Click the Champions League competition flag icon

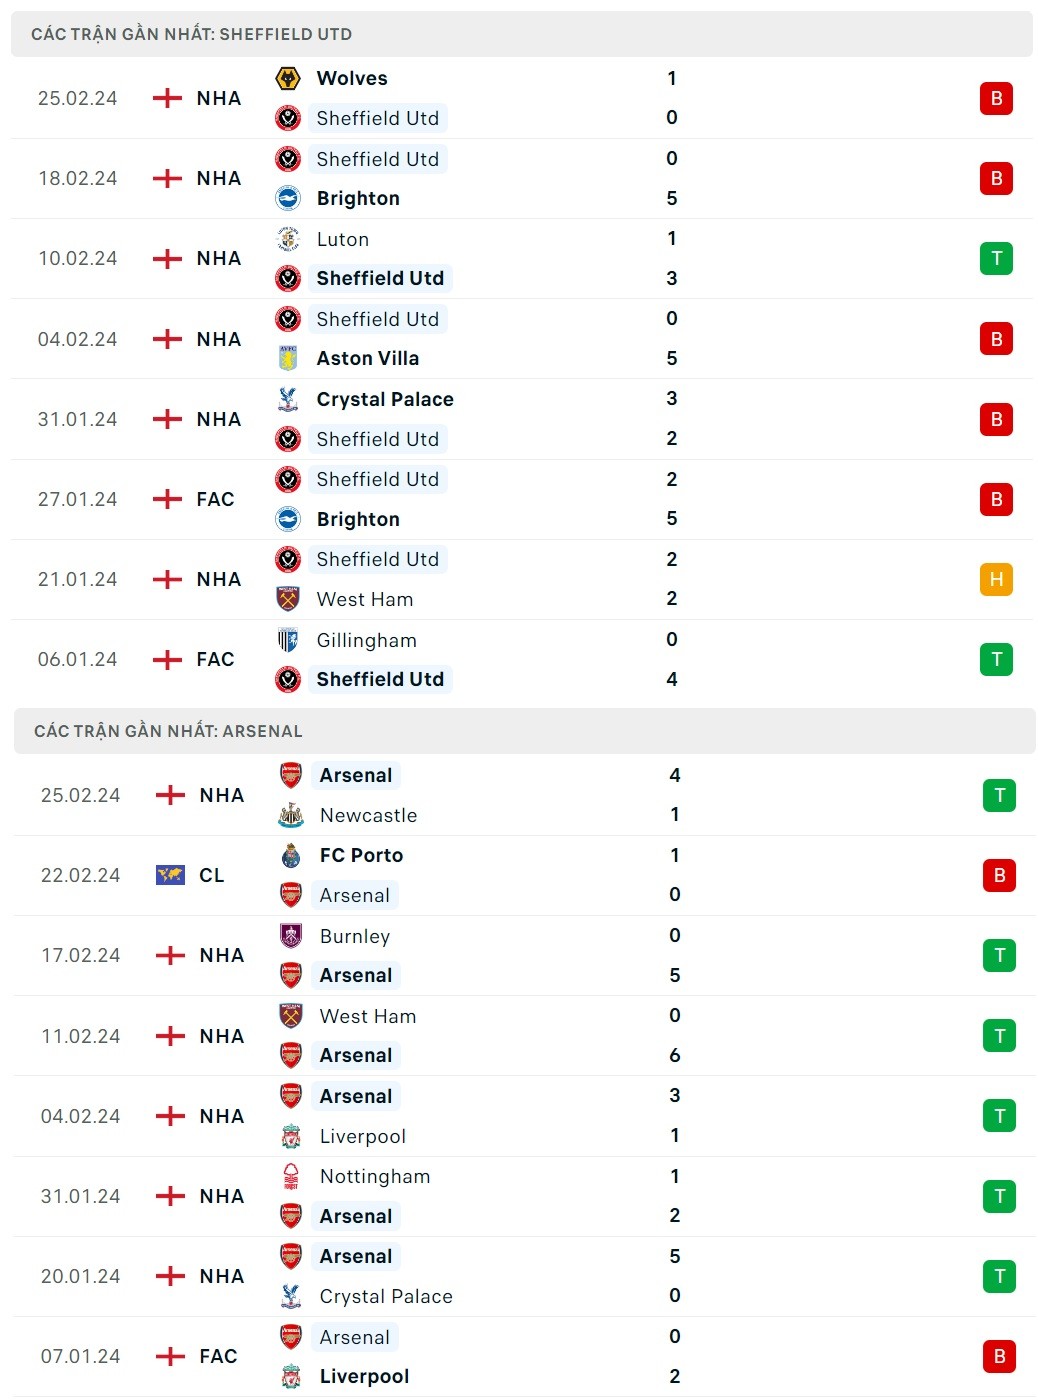click(x=171, y=875)
